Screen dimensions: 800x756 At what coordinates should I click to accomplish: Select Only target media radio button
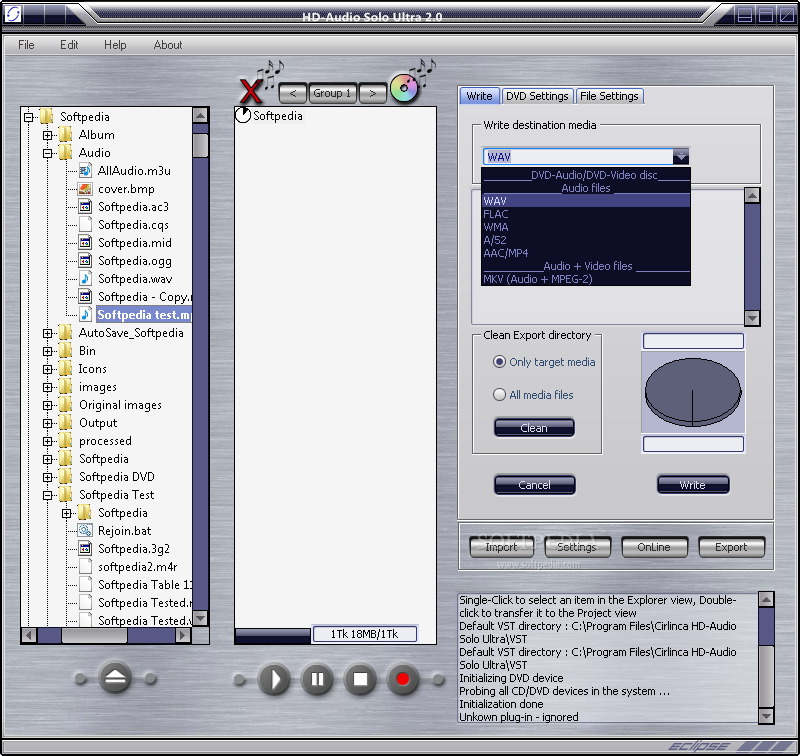click(499, 362)
